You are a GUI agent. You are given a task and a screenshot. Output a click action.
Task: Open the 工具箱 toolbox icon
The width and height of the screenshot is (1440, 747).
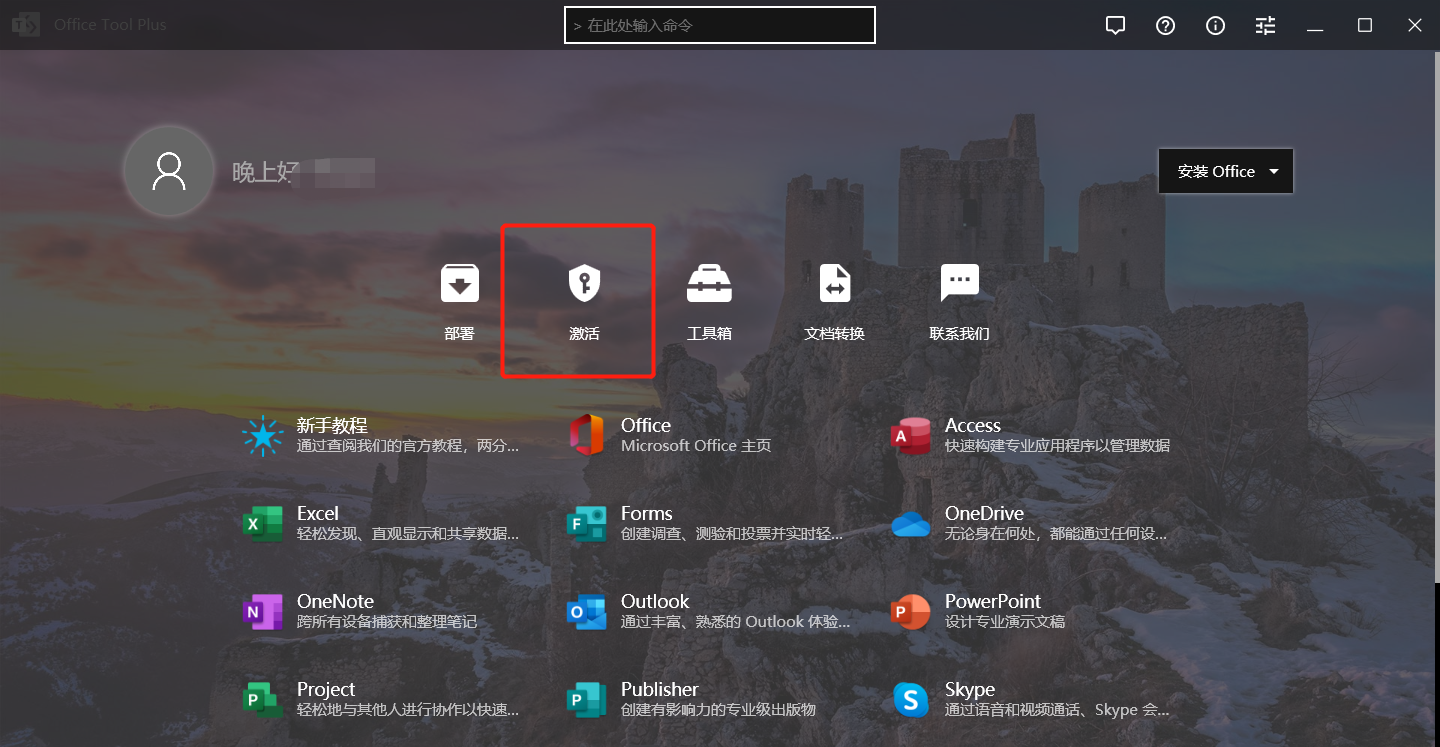point(709,283)
